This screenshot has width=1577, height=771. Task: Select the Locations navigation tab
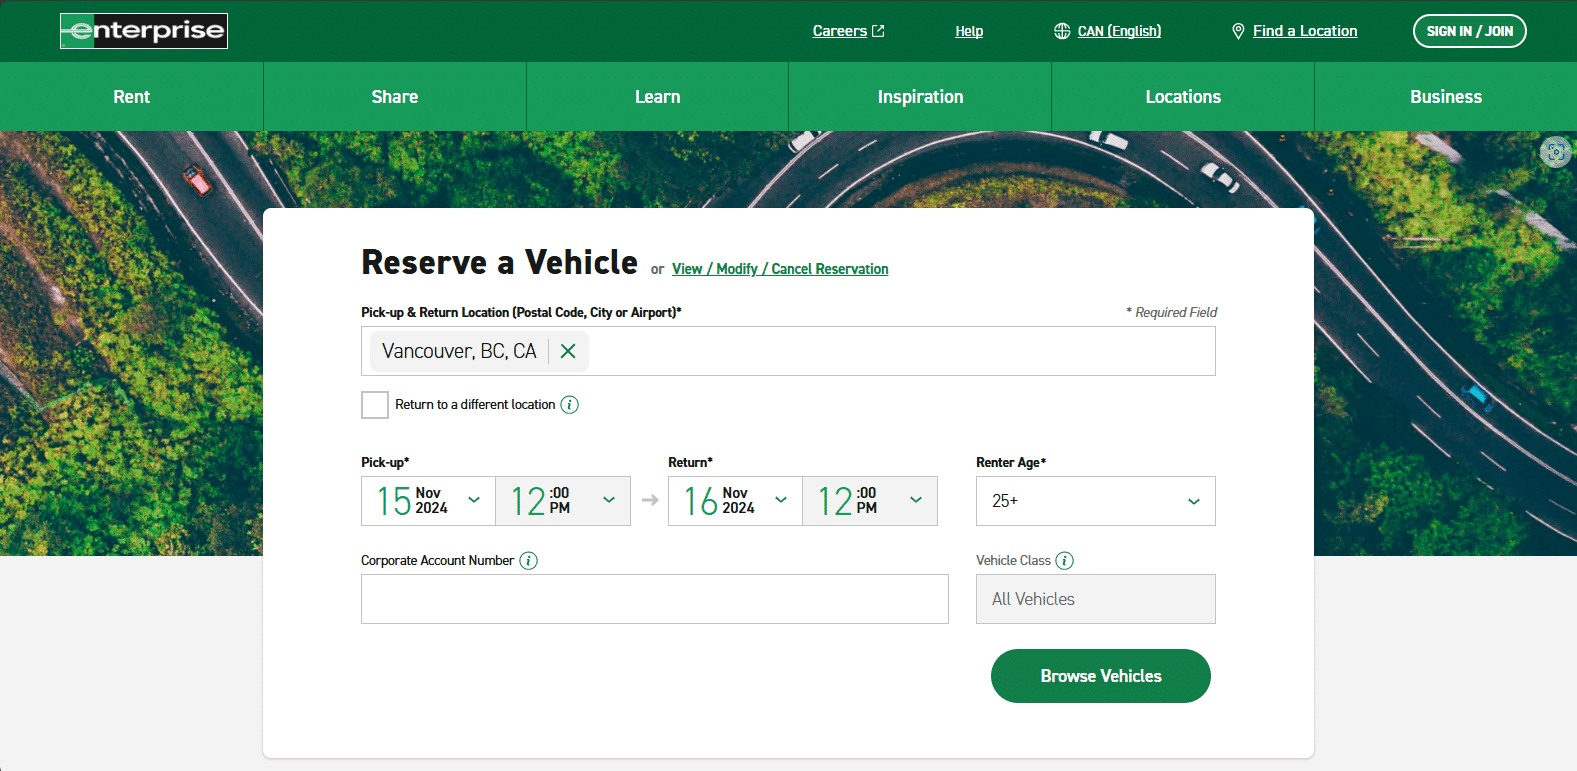click(x=1183, y=97)
